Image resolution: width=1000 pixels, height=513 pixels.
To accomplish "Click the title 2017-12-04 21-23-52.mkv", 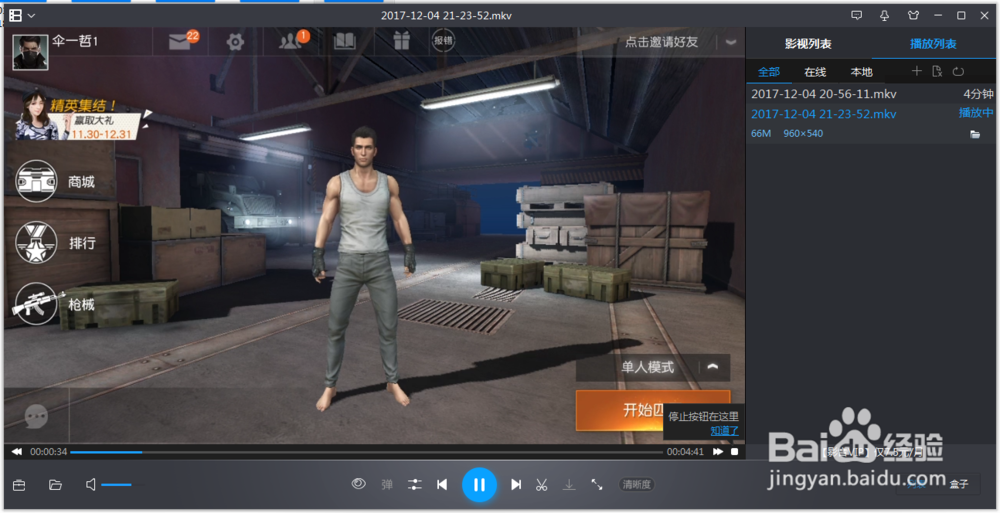I will tap(446, 15).
